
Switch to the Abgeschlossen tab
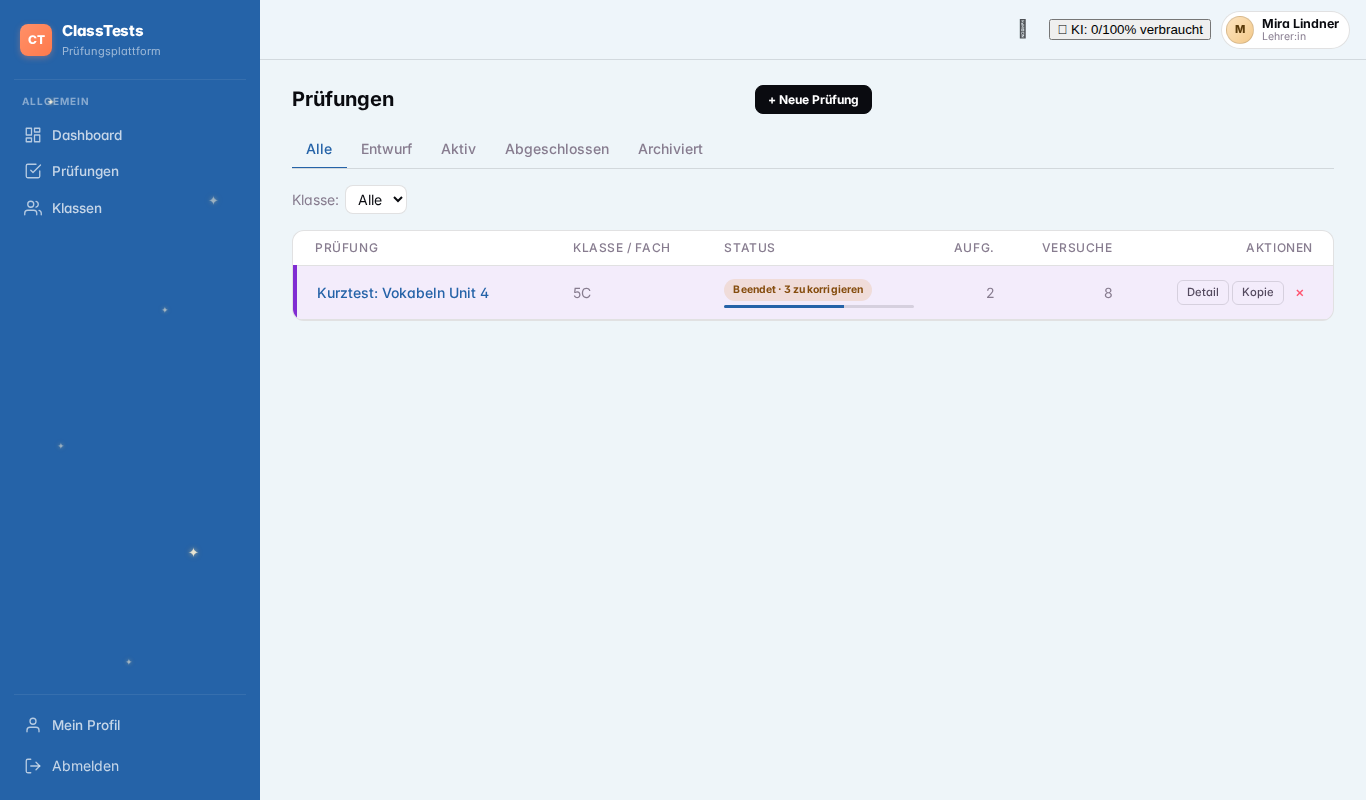click(x=557, y=149)
